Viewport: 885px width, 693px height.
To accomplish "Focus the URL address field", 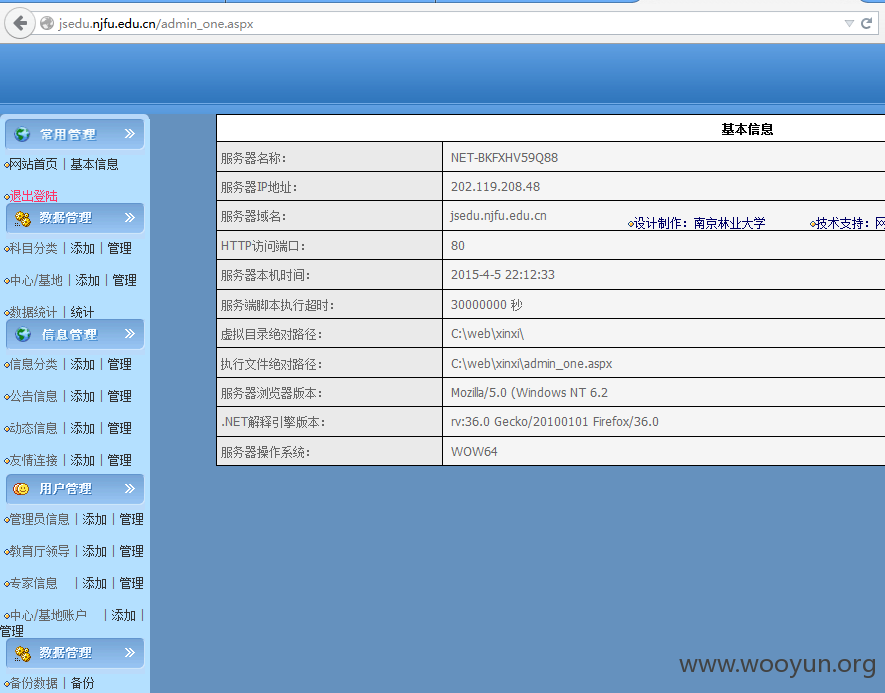I will click(440, 24).
